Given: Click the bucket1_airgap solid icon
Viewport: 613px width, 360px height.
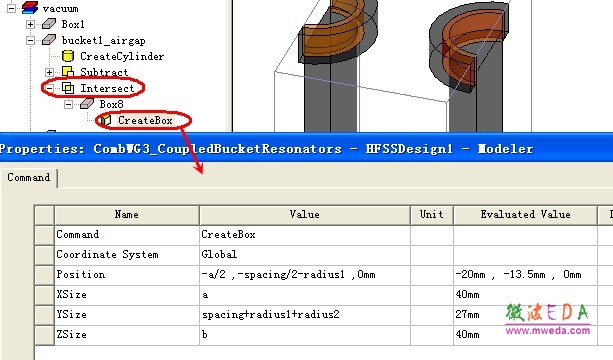Looking at the screenshot, I should tap(49, 40).
